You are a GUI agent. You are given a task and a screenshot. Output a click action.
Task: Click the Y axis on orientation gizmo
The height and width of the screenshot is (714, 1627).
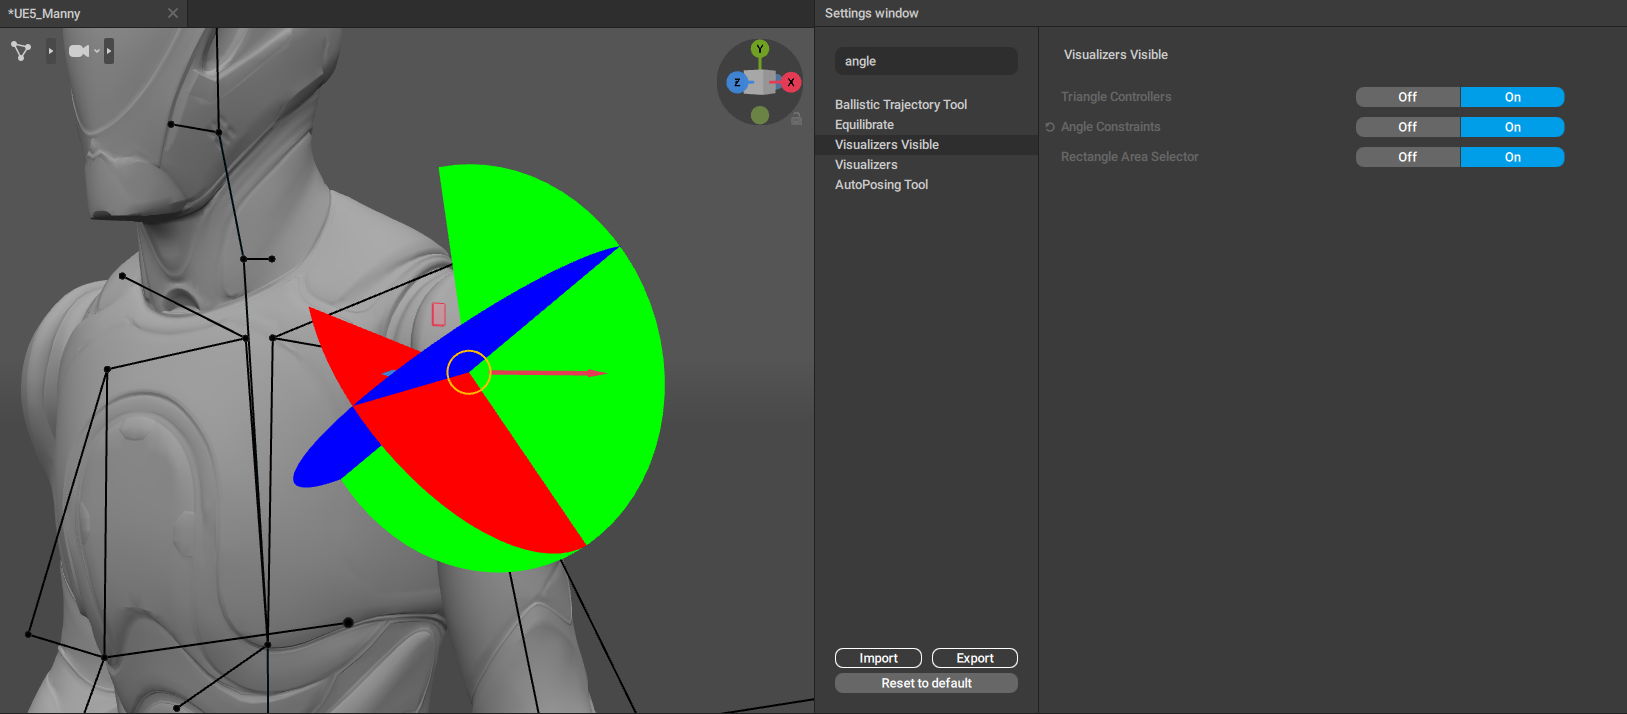click(x=760, y=49)
